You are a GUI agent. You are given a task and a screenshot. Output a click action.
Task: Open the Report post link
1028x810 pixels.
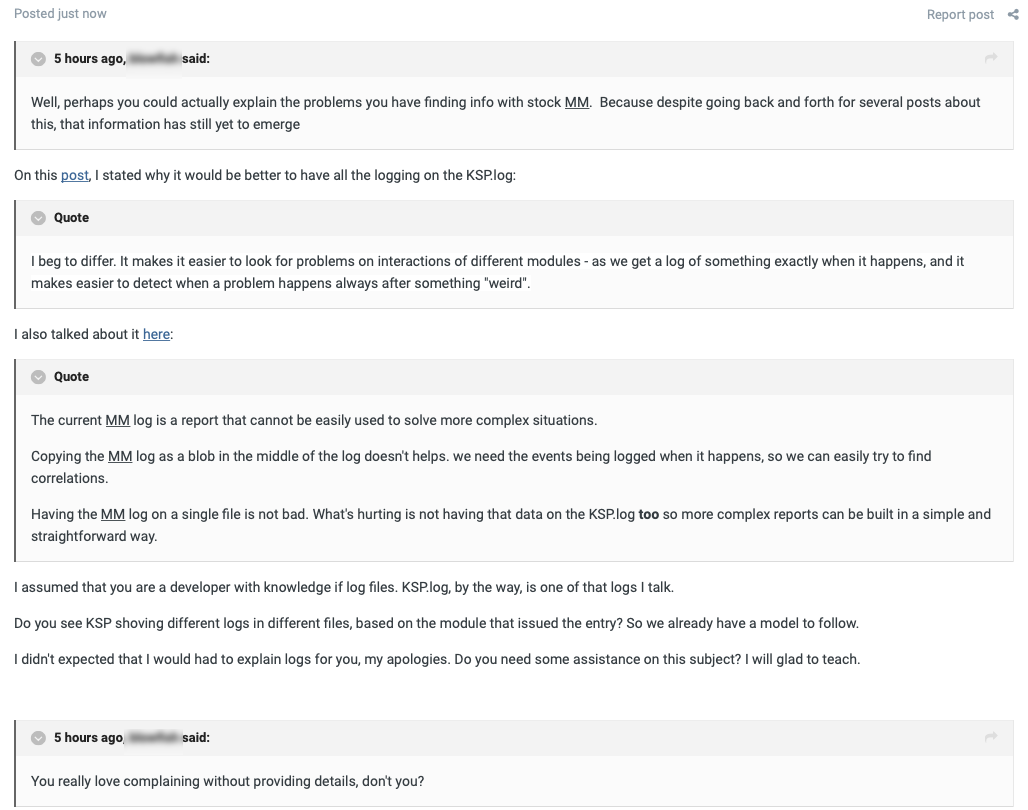pos(960,14)
